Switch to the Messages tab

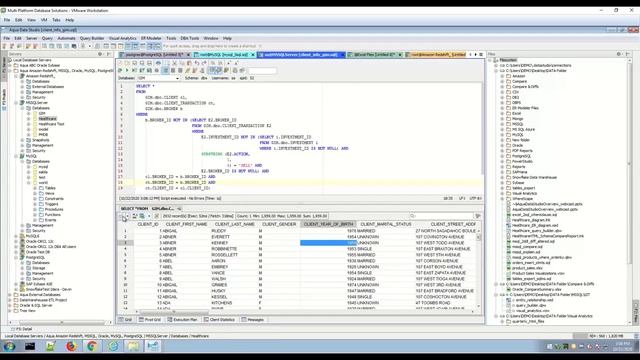point(253,320)
